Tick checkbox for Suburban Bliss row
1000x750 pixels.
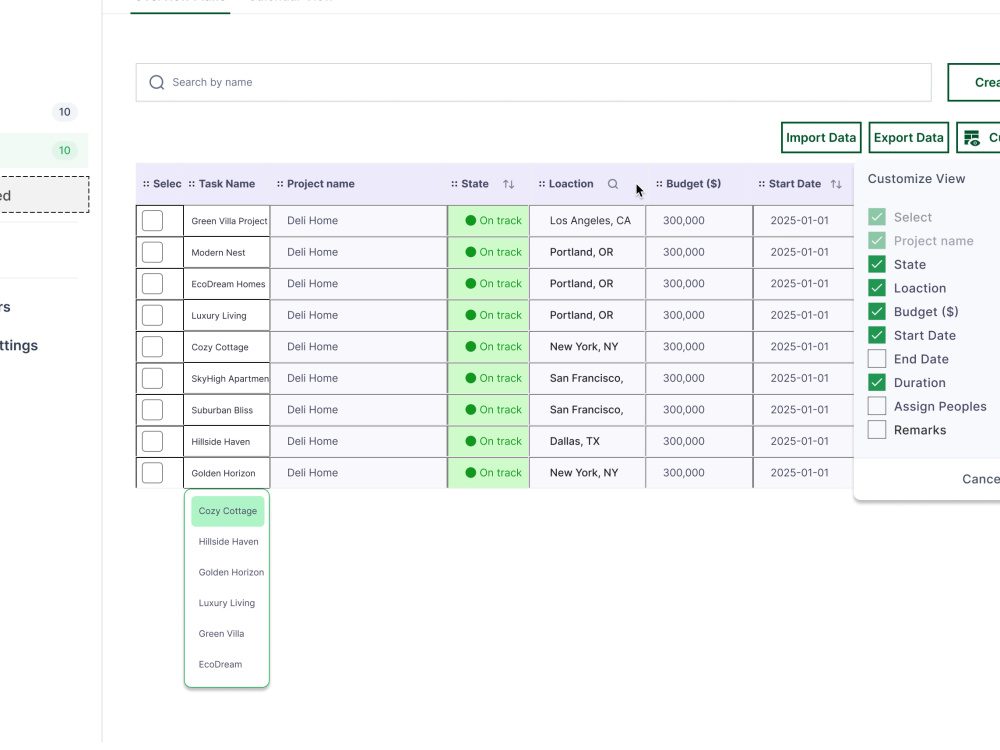point(152,410)
